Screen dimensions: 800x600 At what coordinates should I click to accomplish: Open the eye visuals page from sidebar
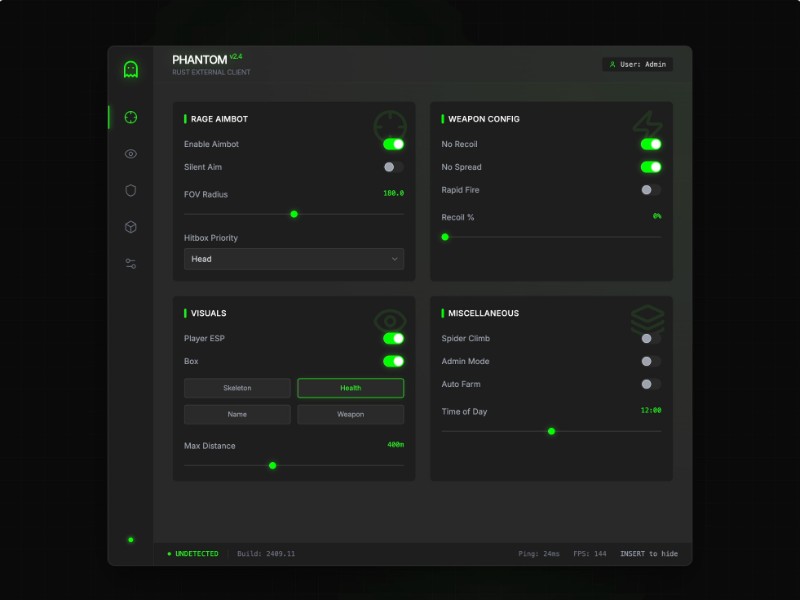(130, 154)
